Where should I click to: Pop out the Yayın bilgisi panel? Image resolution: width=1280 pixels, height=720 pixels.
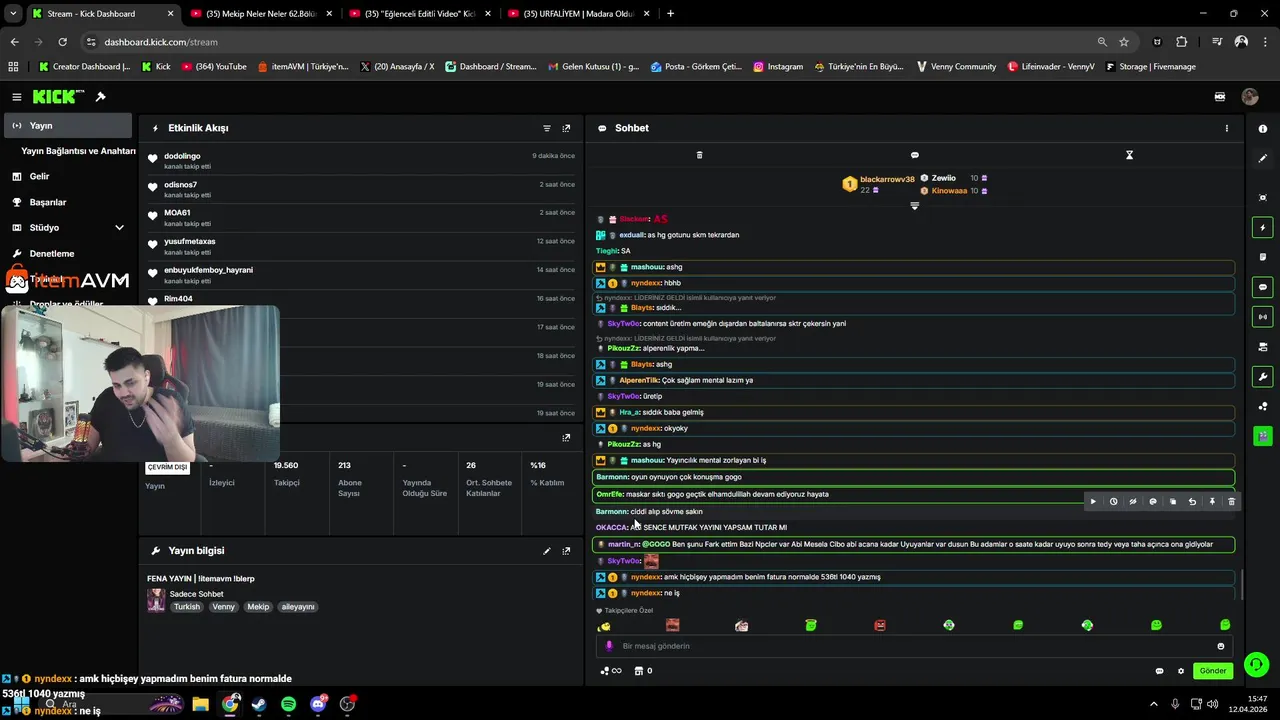[566, 551]
